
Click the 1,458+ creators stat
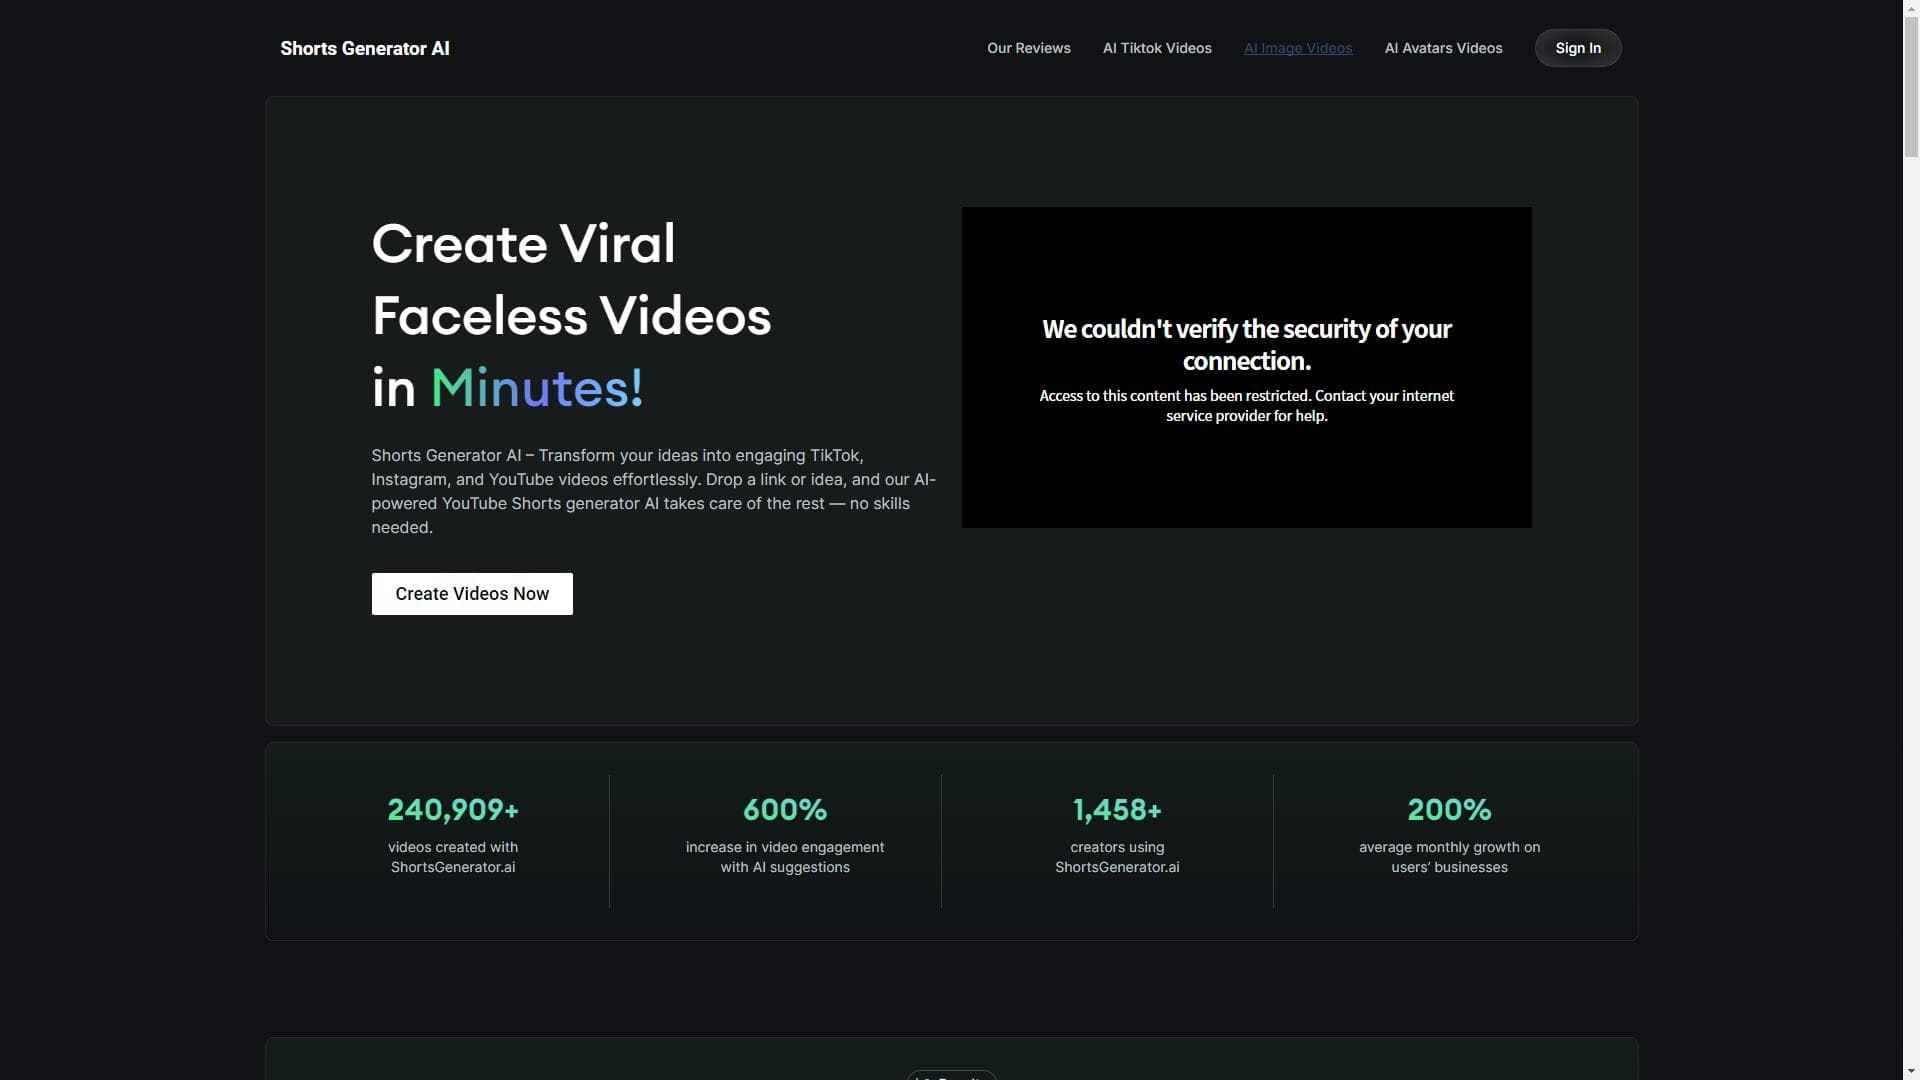tap(1116, 810)
